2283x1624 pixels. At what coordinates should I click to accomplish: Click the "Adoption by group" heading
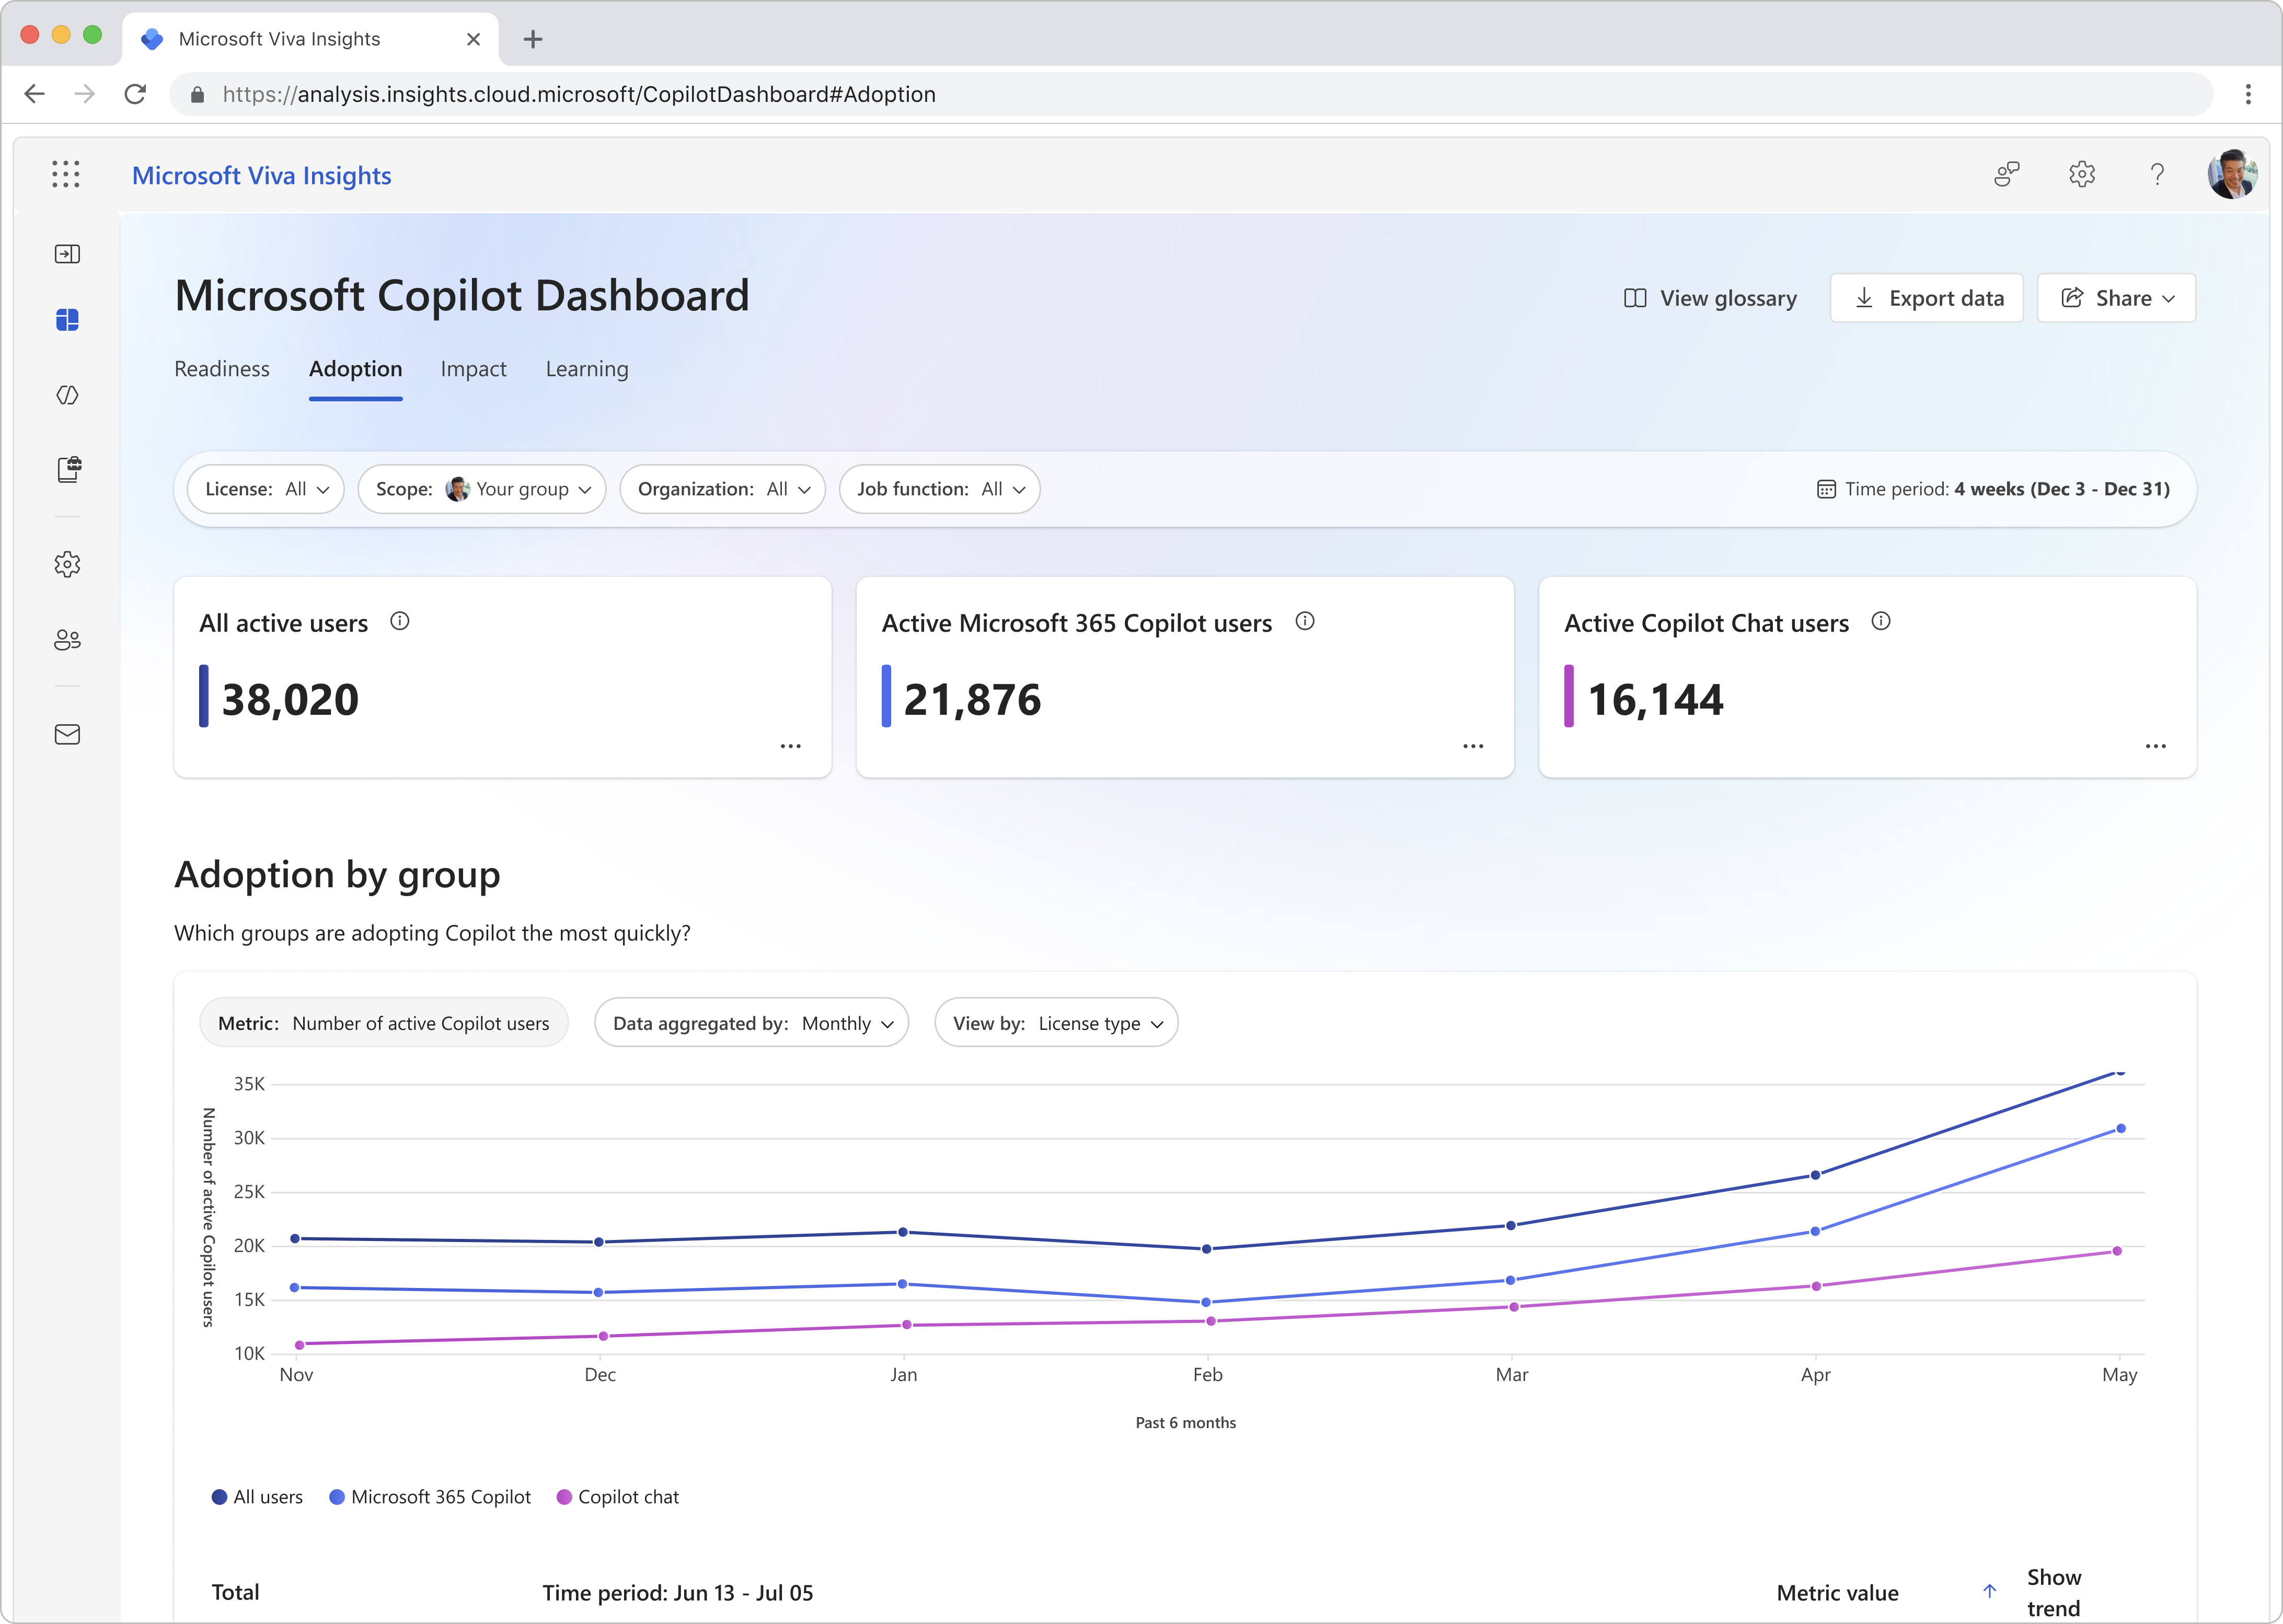[337, 875]
